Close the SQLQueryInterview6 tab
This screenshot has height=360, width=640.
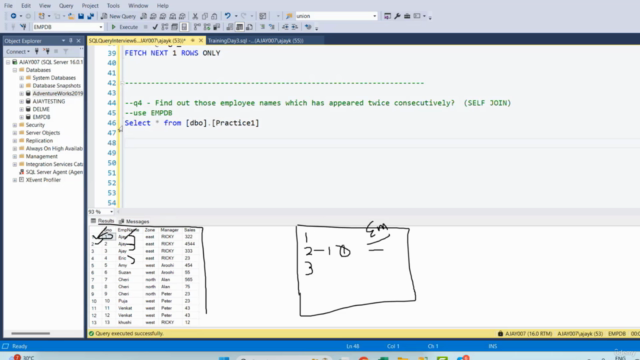tap(201, 41)
